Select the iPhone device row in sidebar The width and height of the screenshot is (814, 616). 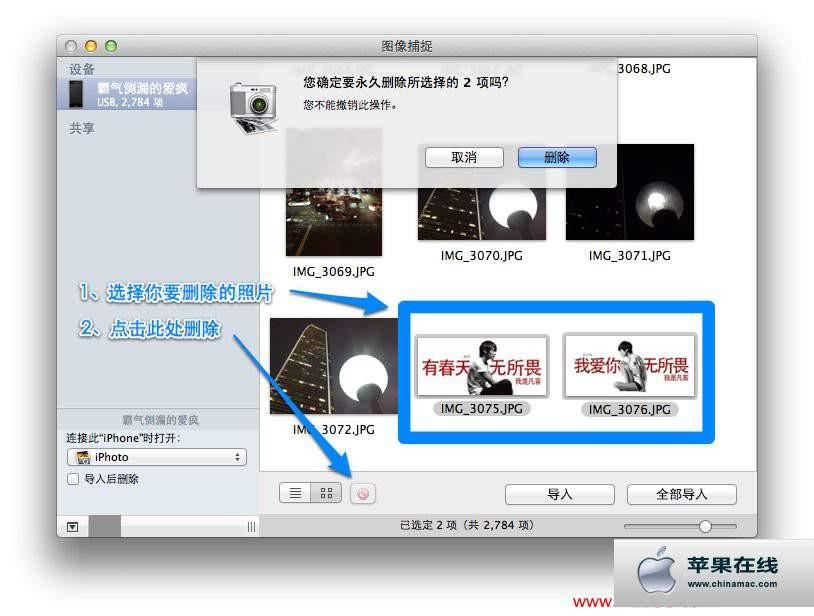(x=127, y=94)
